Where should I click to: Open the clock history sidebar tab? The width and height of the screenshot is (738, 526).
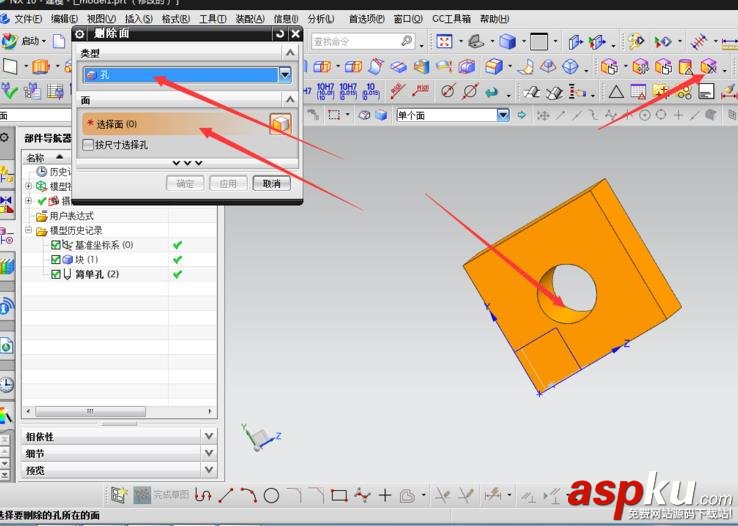pyautogui.click(x=7, y=384)
